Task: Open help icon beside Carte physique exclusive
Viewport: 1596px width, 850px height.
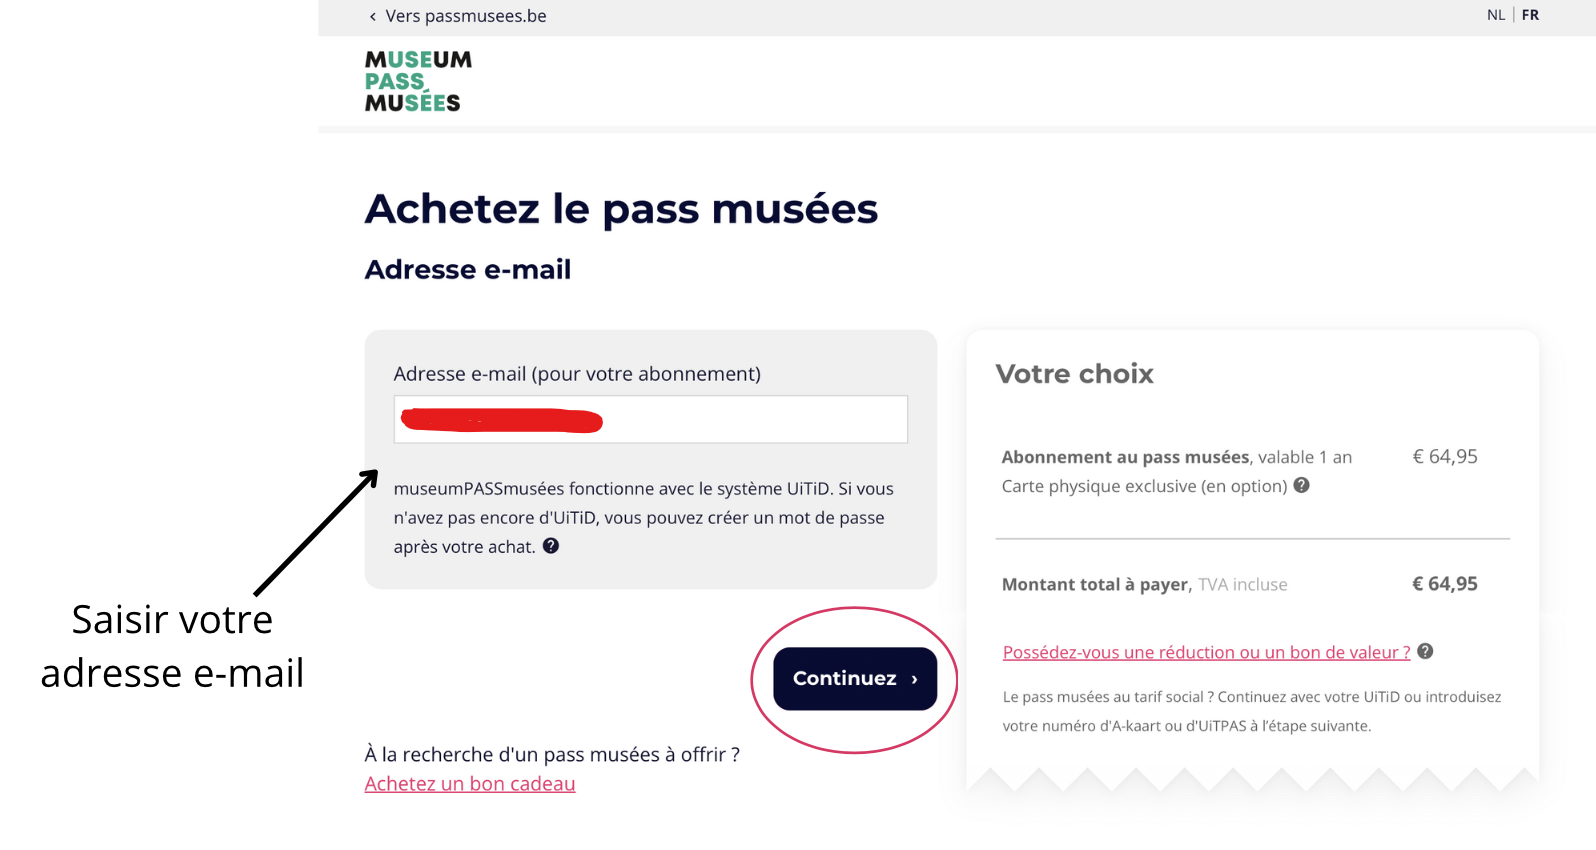Action: pos(1301,485)
